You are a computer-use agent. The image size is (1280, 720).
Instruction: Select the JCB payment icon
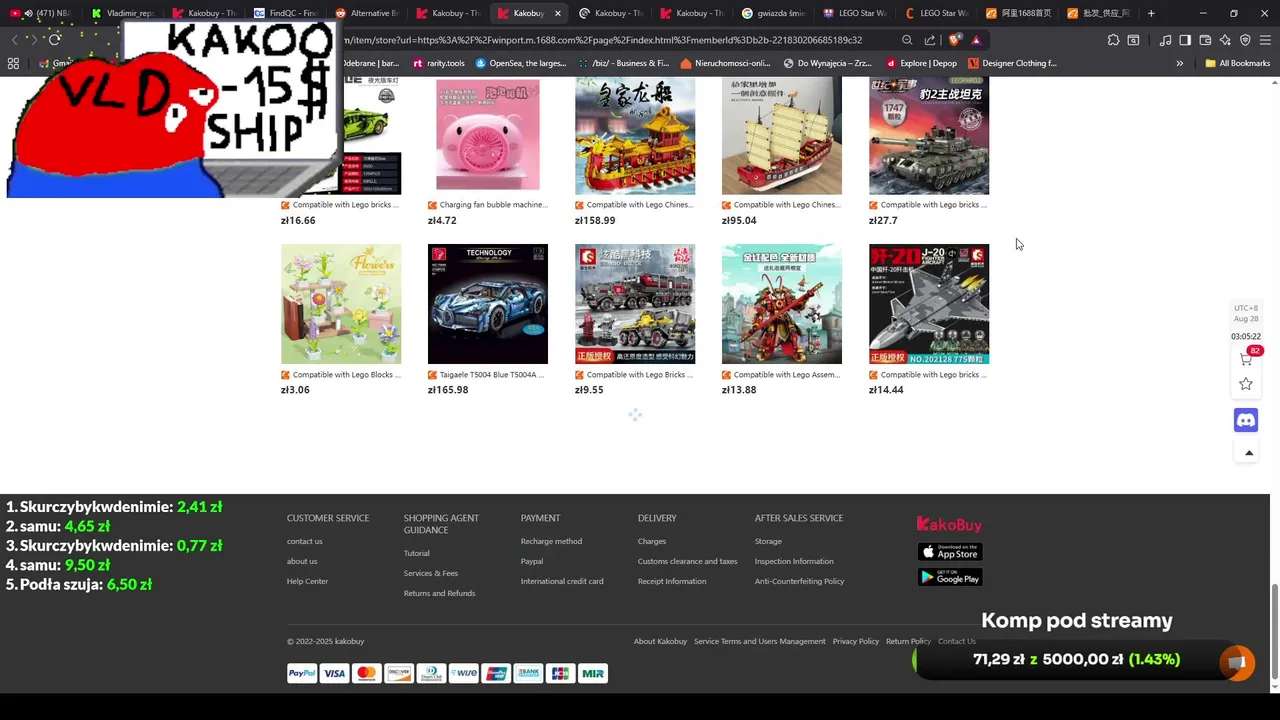(x=560, y=673)
